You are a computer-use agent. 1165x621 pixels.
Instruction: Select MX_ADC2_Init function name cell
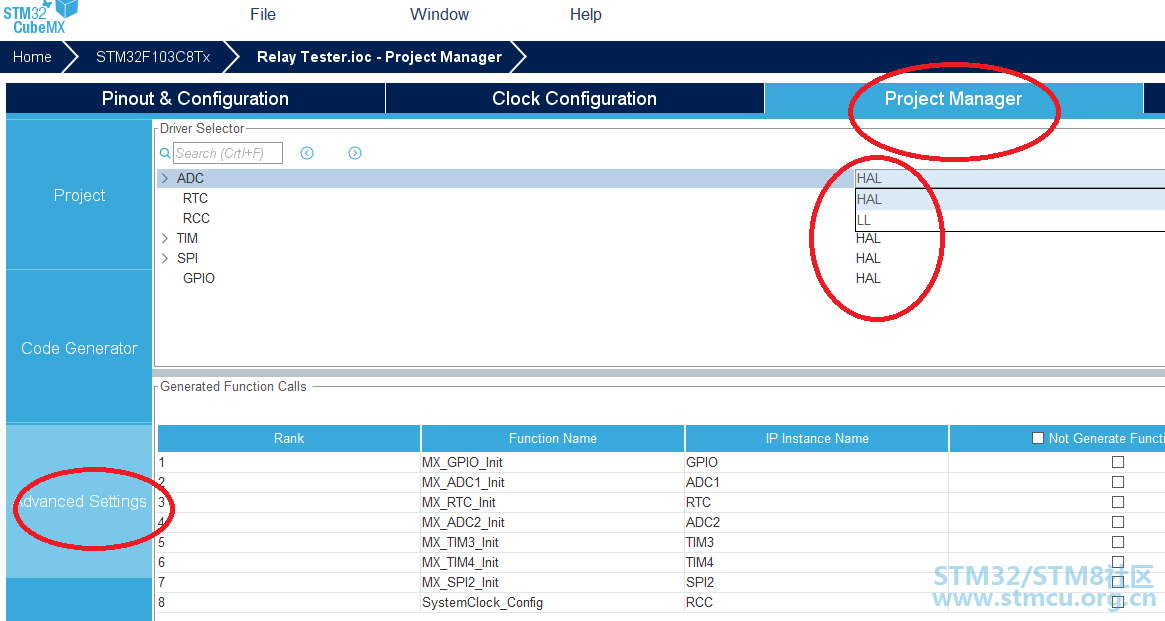552,522
